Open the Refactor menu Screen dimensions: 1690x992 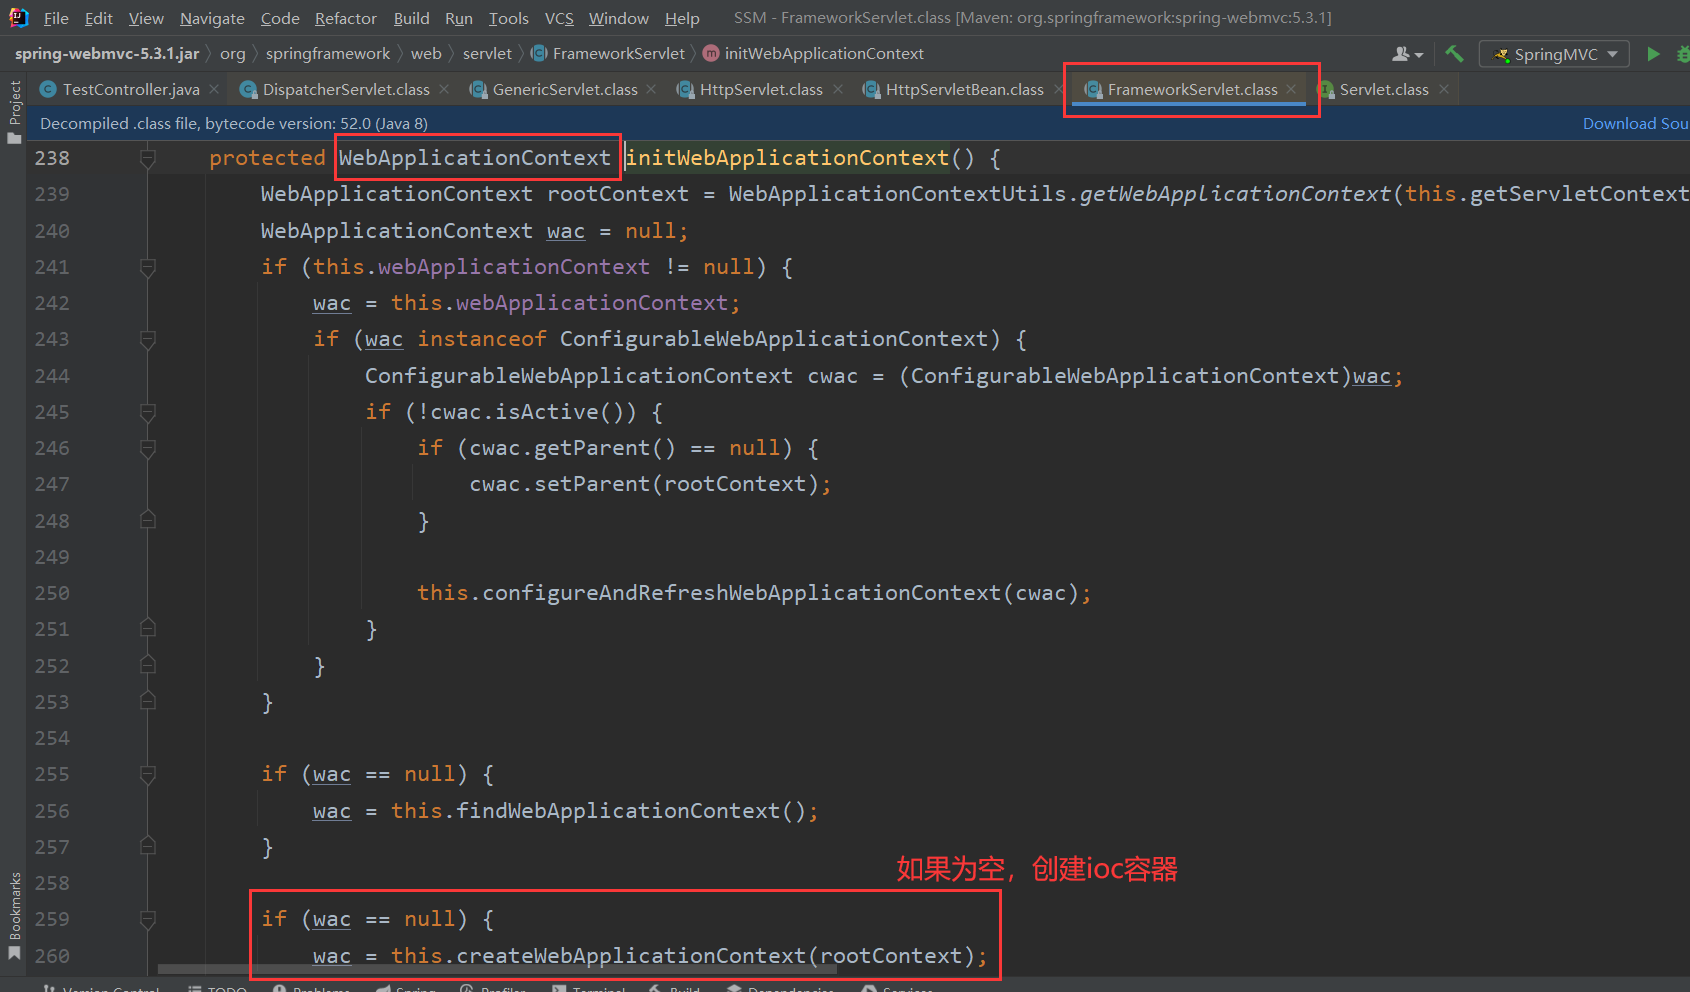(346, 18)
